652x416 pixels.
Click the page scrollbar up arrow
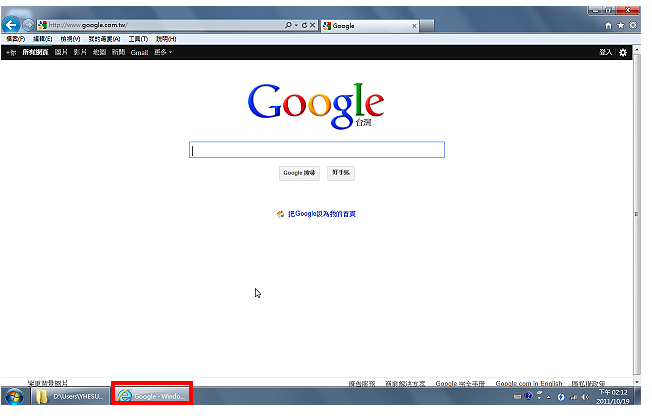click(637, 50)
